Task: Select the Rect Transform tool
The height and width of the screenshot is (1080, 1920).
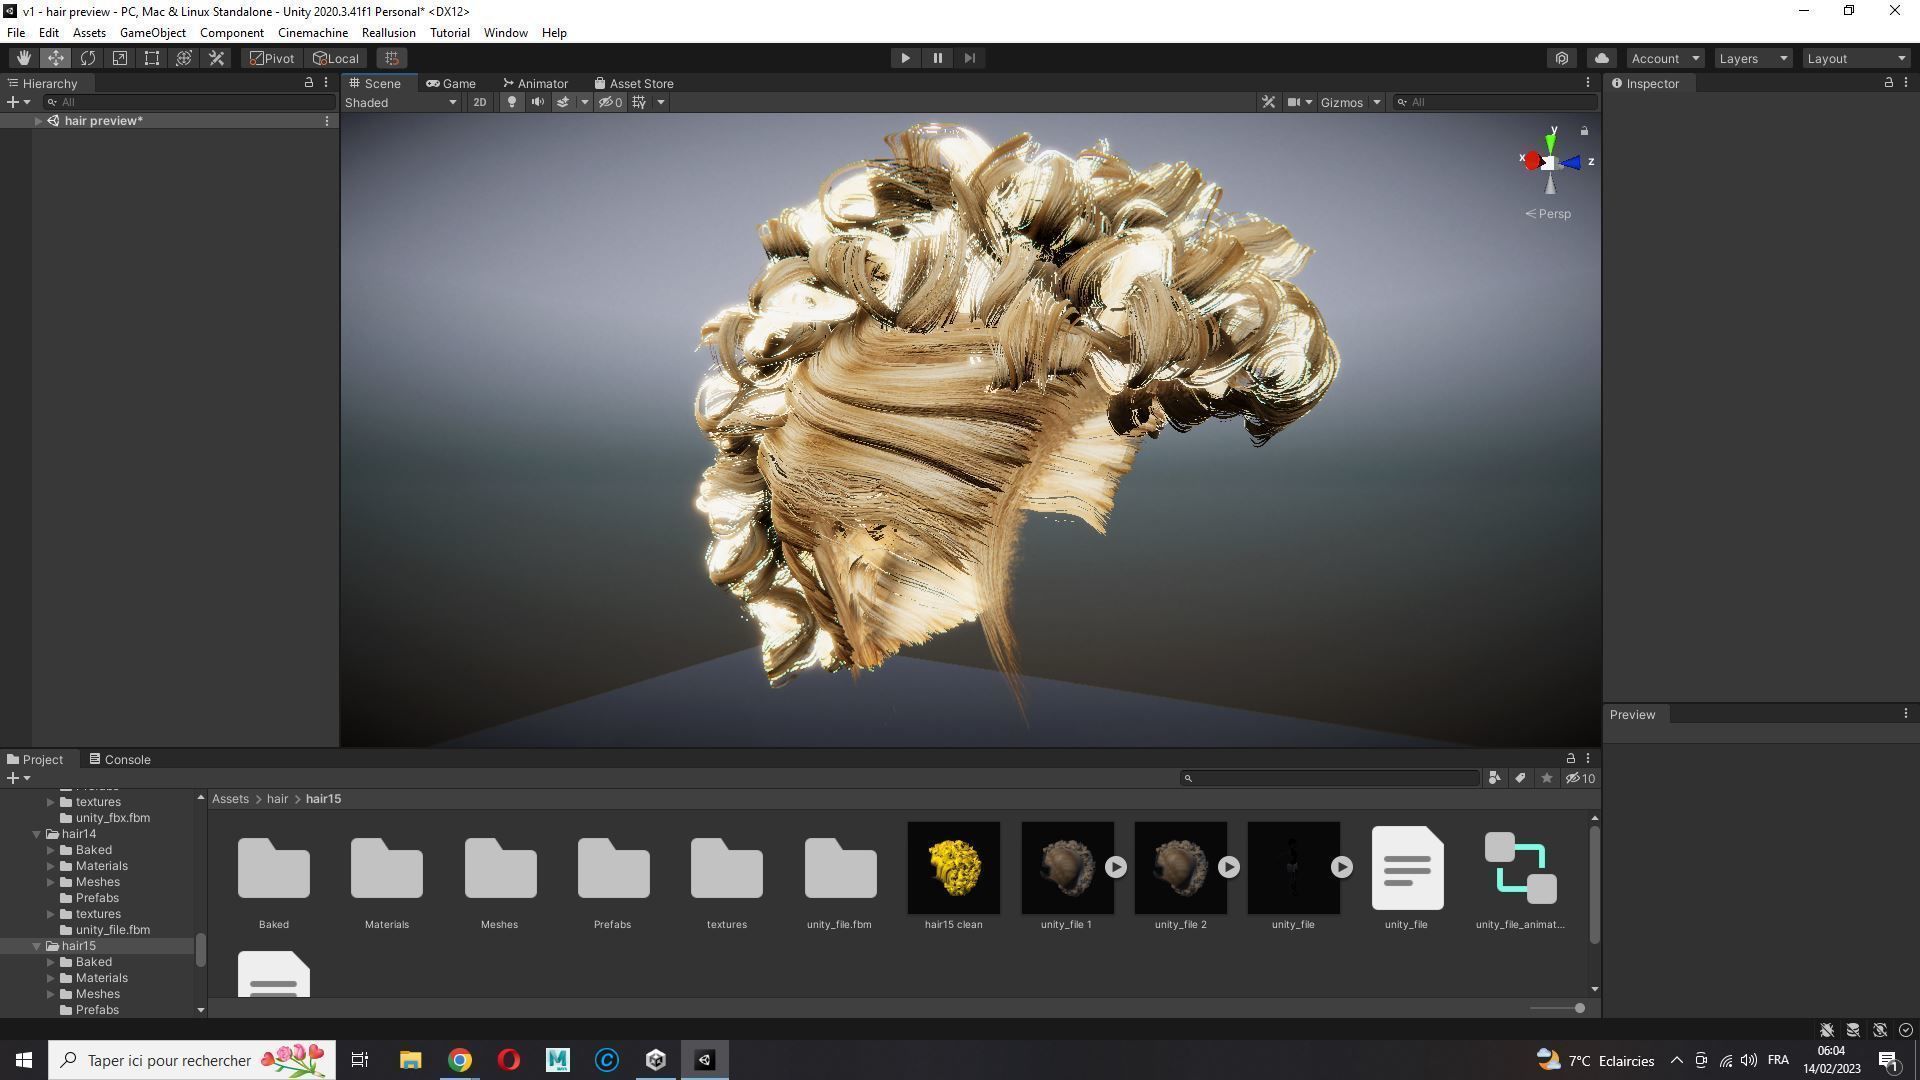Action: tap(152, 58)
